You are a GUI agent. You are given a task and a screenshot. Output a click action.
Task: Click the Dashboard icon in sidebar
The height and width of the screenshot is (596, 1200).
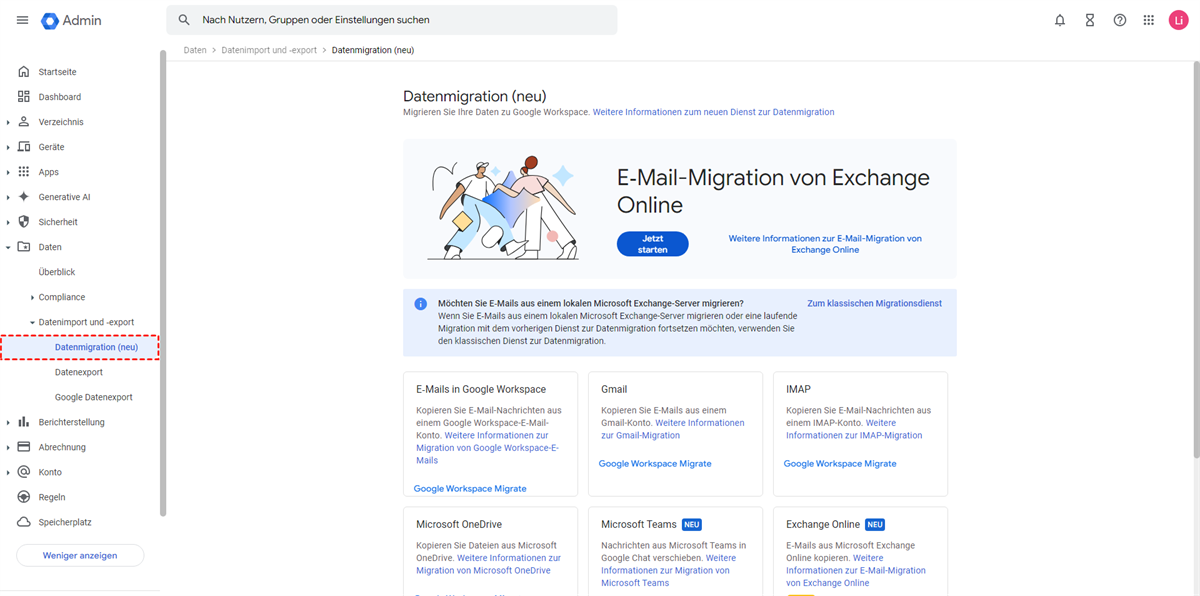tap(24, 97)
